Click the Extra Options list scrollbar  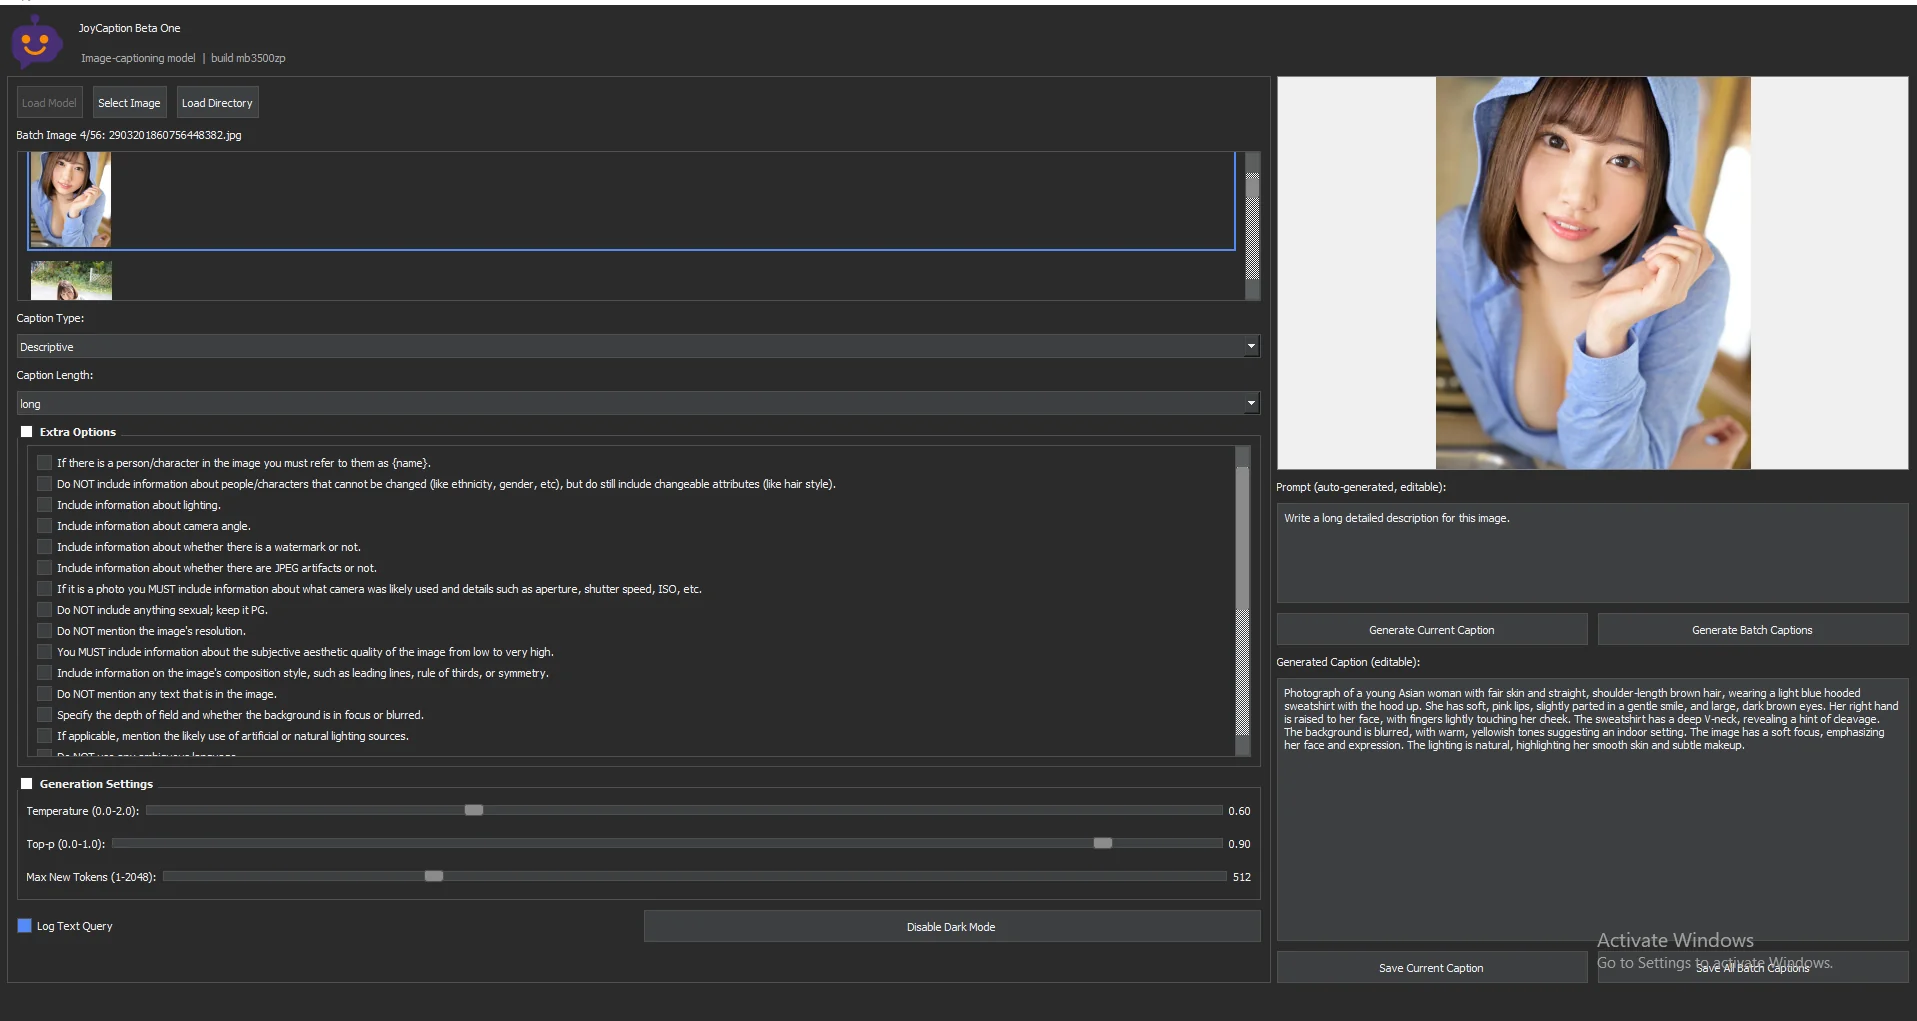click(x=1243, y=600)
